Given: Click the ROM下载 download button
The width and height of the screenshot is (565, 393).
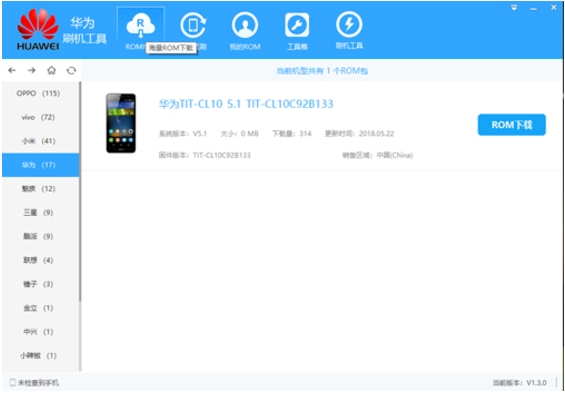Looking at the screenshot, I should [x=512, y=125].
